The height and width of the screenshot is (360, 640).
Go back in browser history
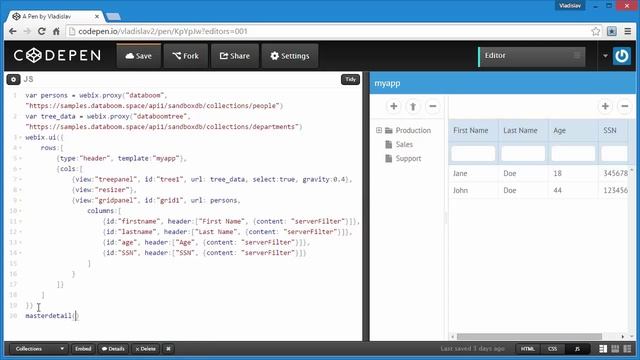(x=13, y=31)
